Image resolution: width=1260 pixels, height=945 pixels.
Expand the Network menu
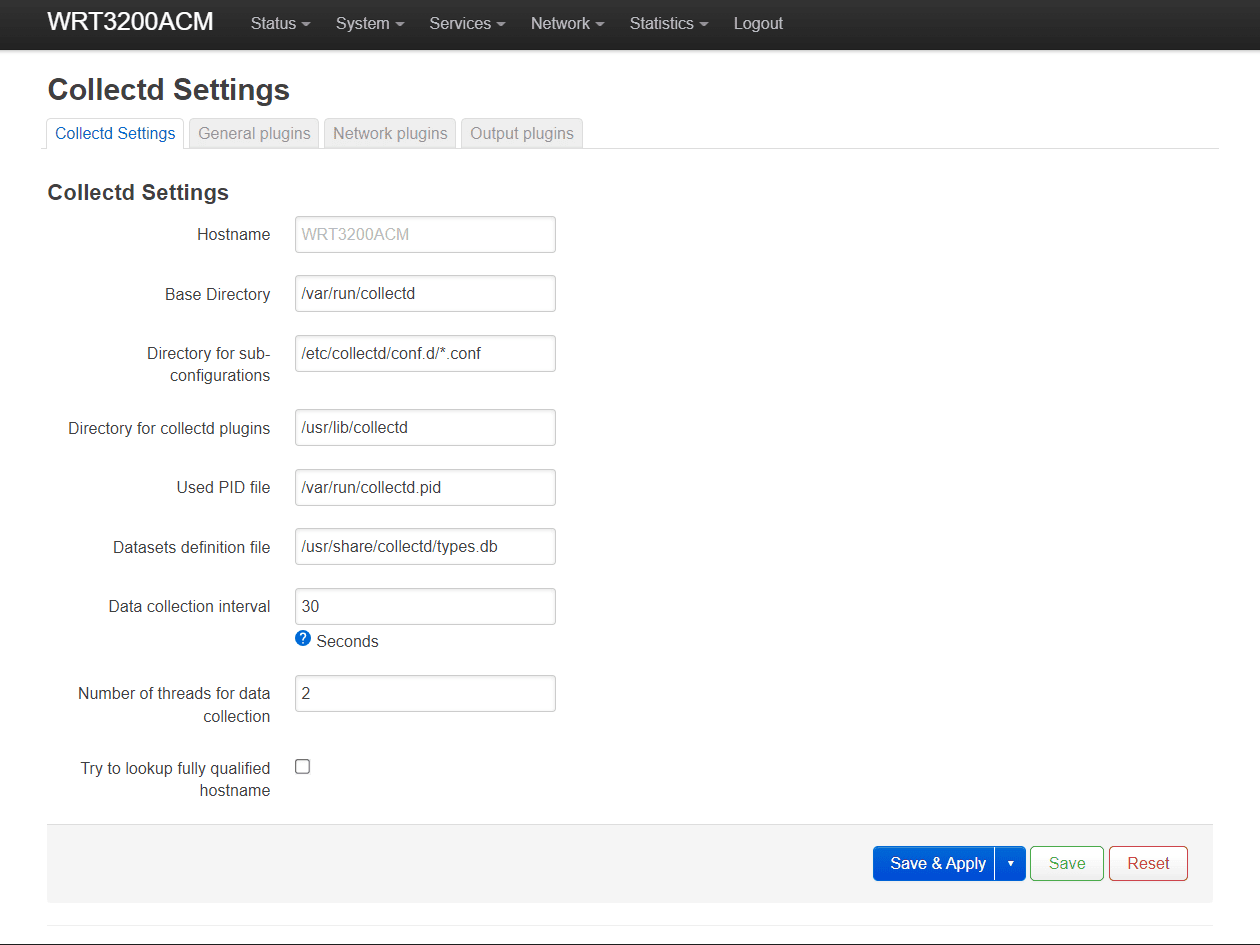click(567, 23)
